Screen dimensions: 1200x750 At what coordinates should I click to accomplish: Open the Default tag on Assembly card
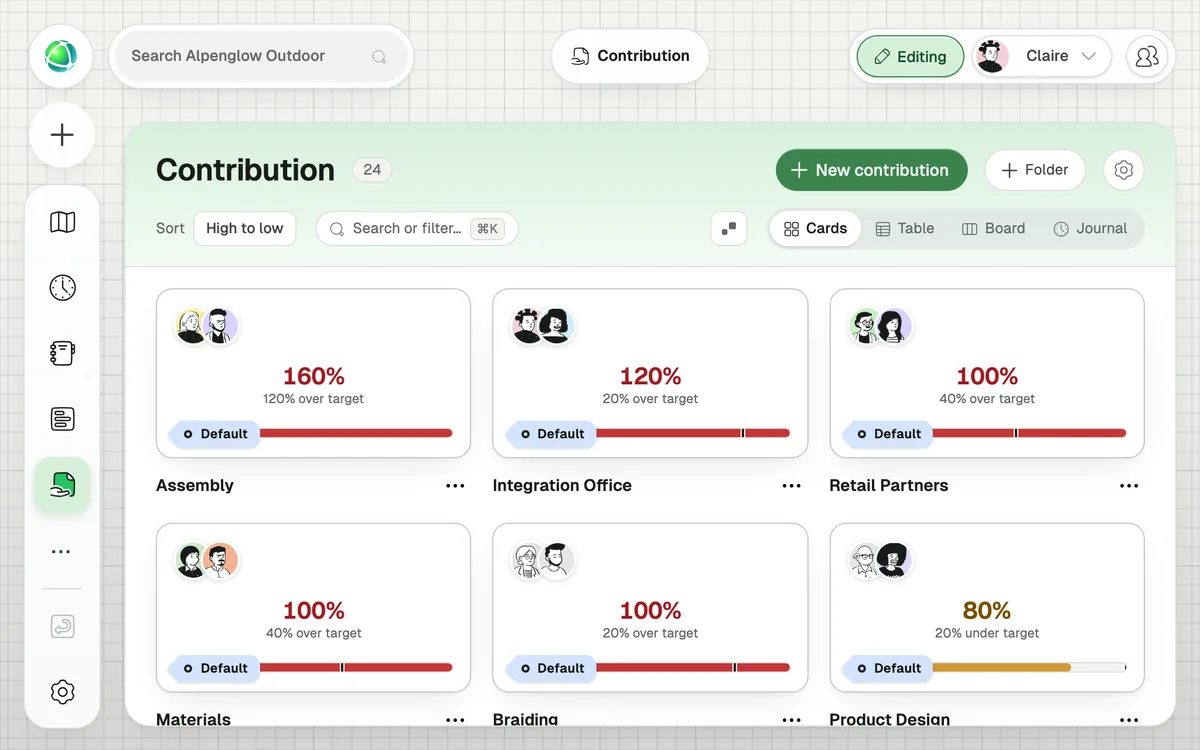pyautogui.click(x=214, y=434)
